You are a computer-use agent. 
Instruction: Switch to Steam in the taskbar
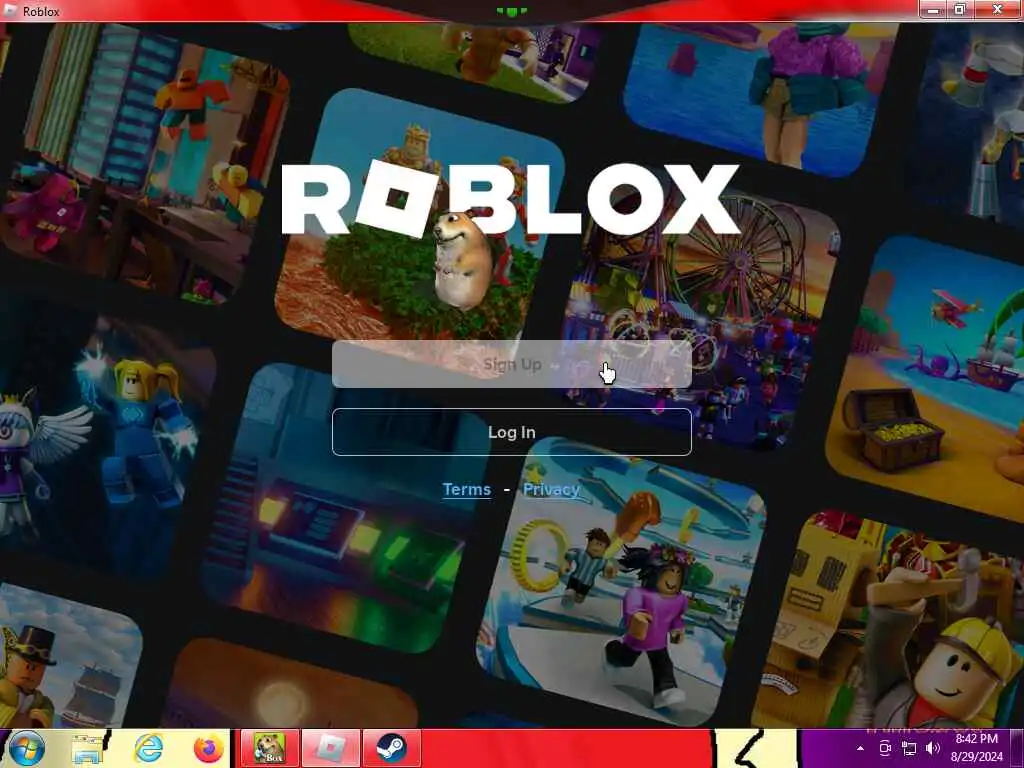[391, 748]
